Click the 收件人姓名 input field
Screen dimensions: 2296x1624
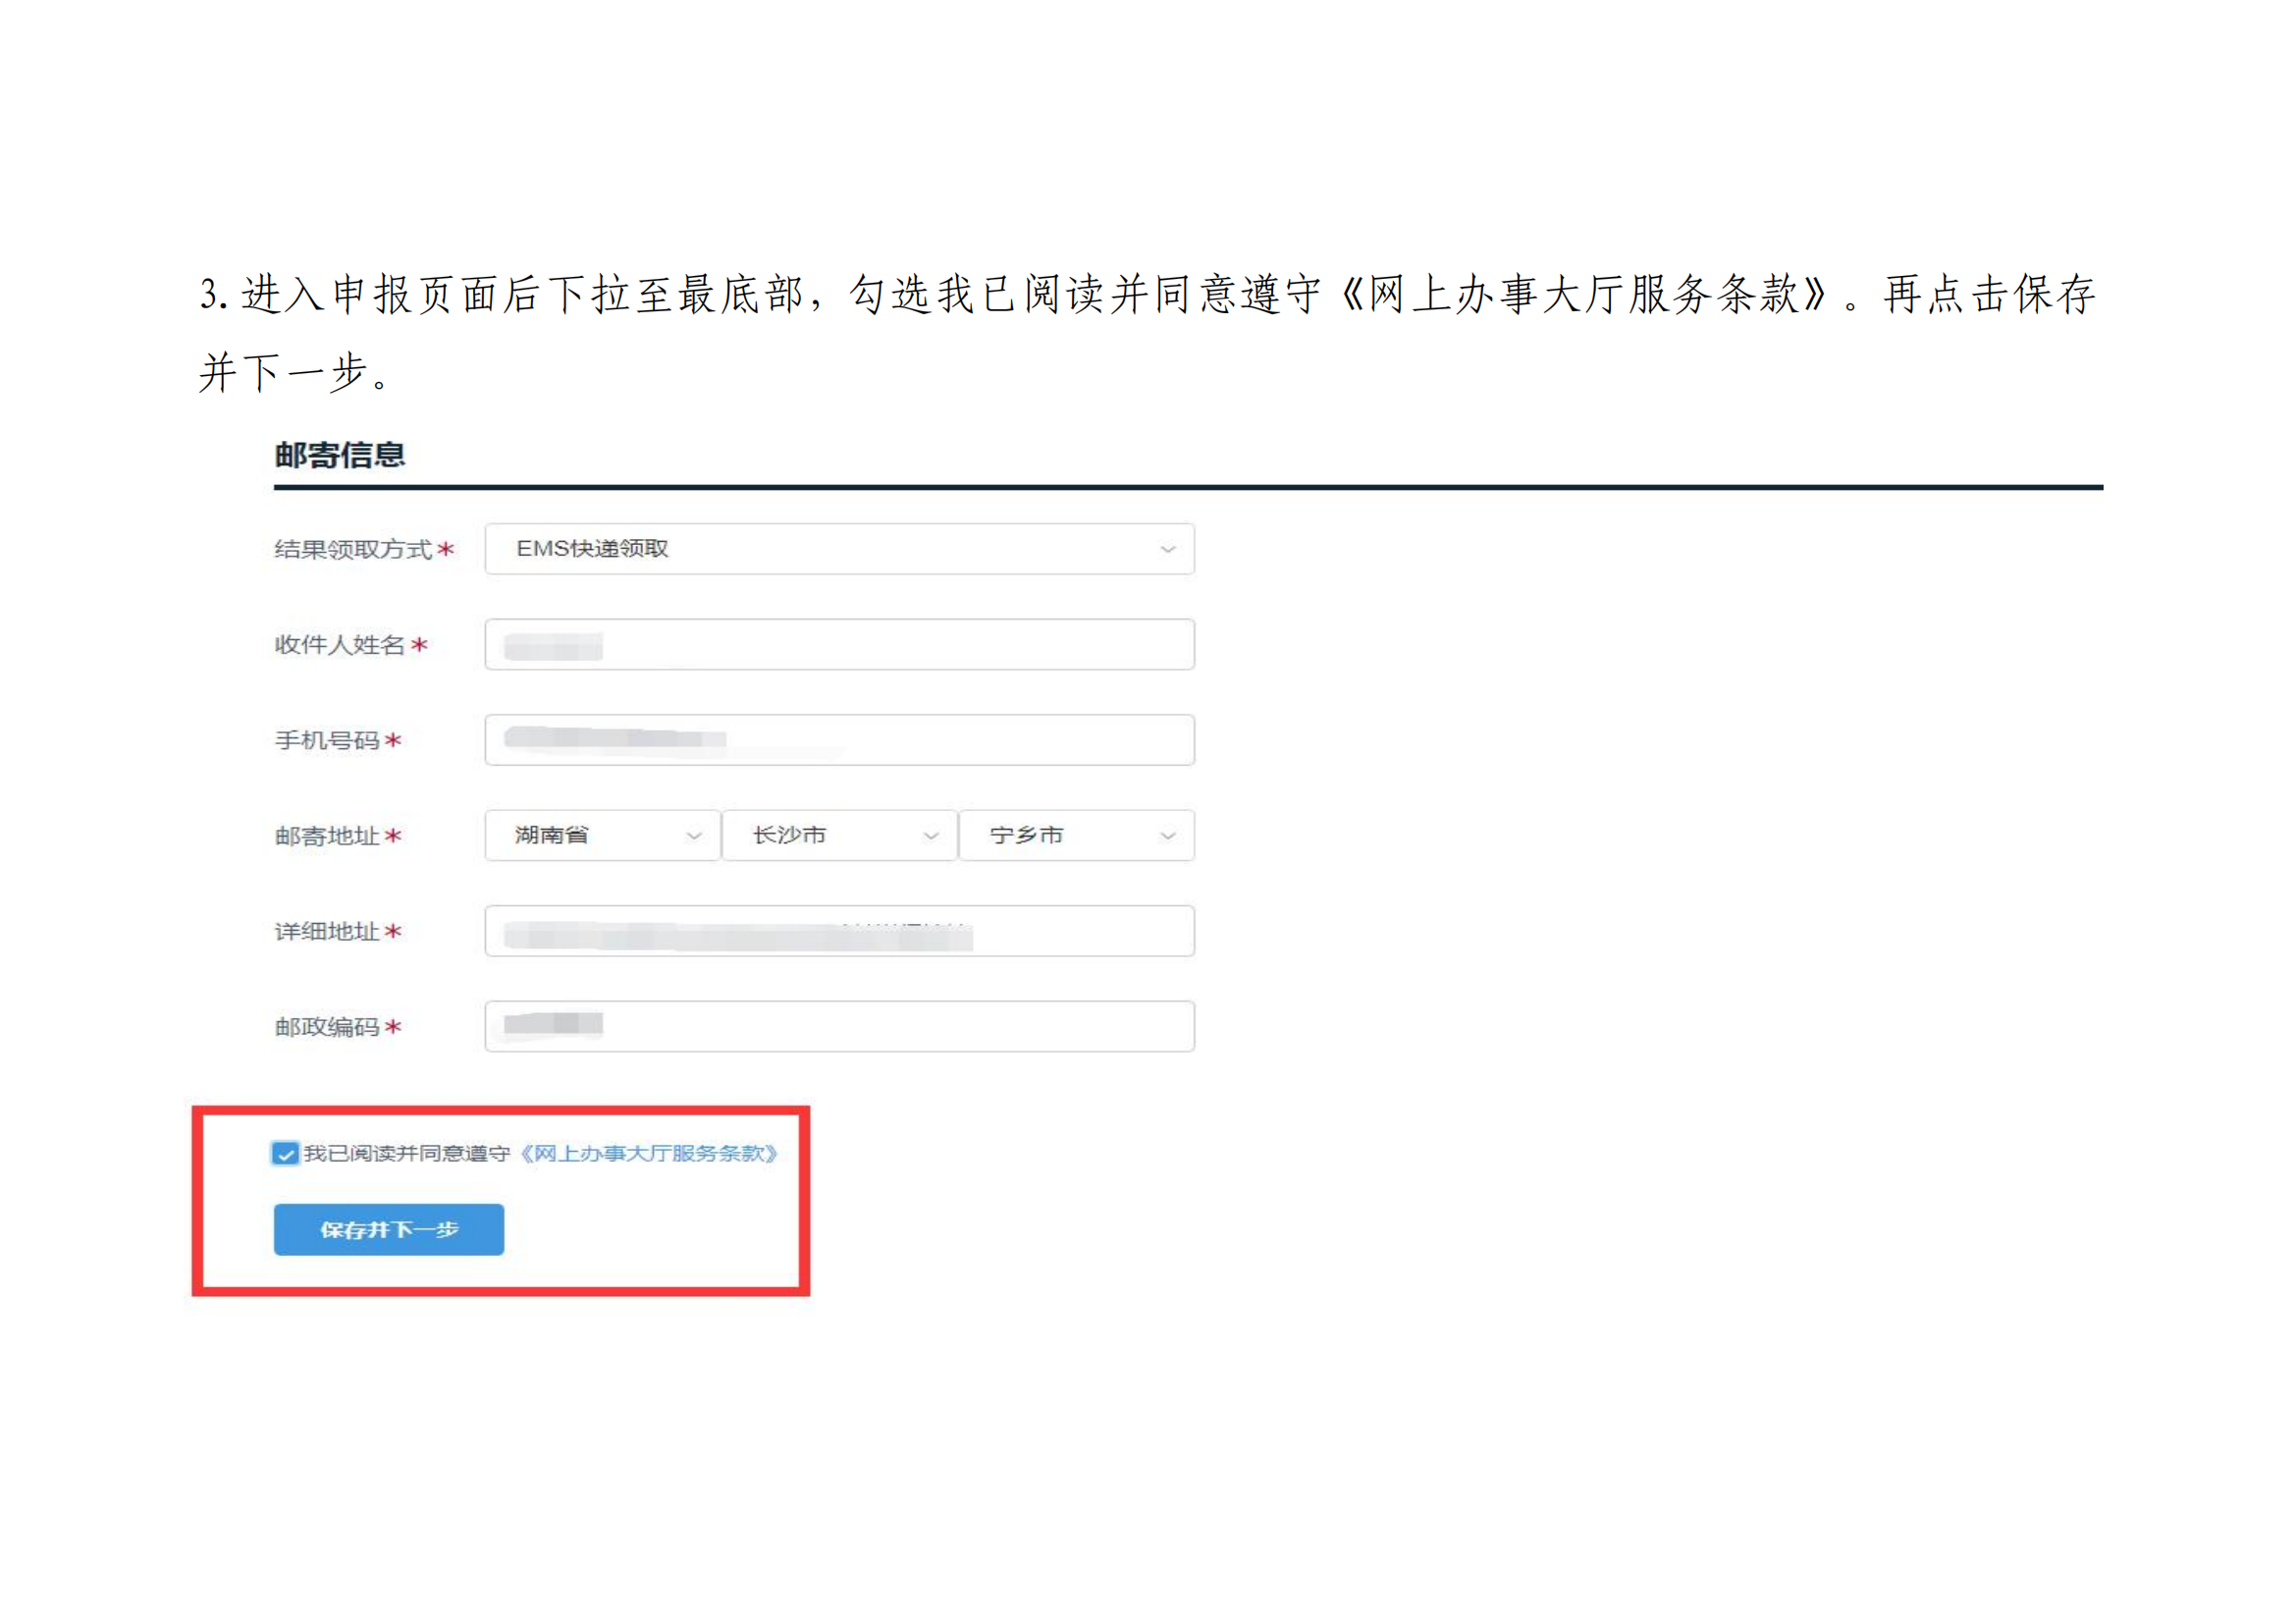(839, 645)
